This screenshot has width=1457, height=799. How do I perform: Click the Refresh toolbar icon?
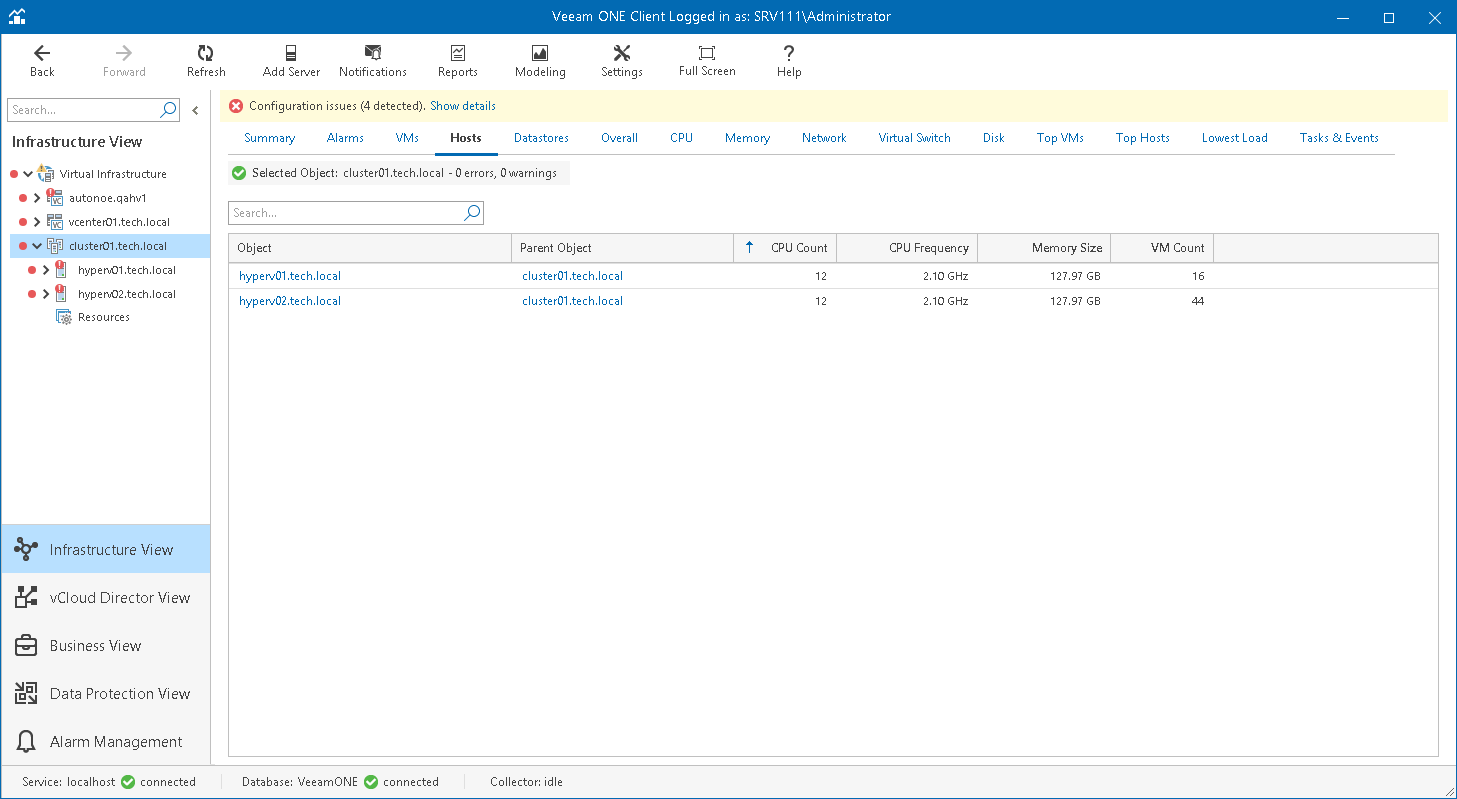pyautogui.click(x=206, y=60)
